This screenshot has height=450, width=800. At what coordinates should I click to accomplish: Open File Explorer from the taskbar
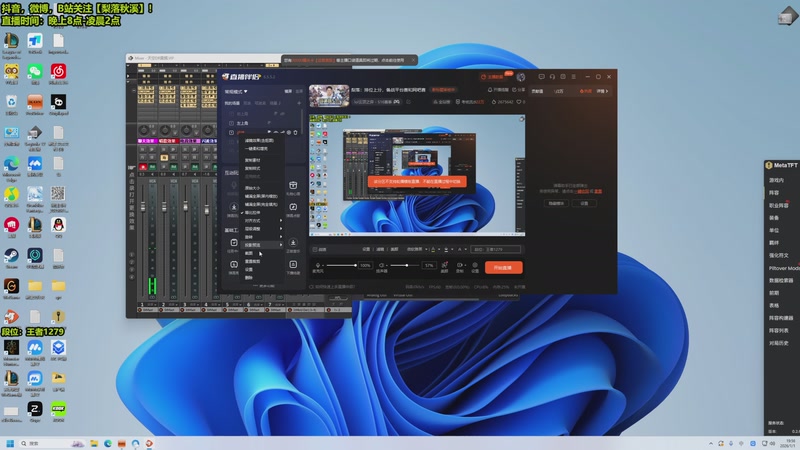click(x=94, y=443)
